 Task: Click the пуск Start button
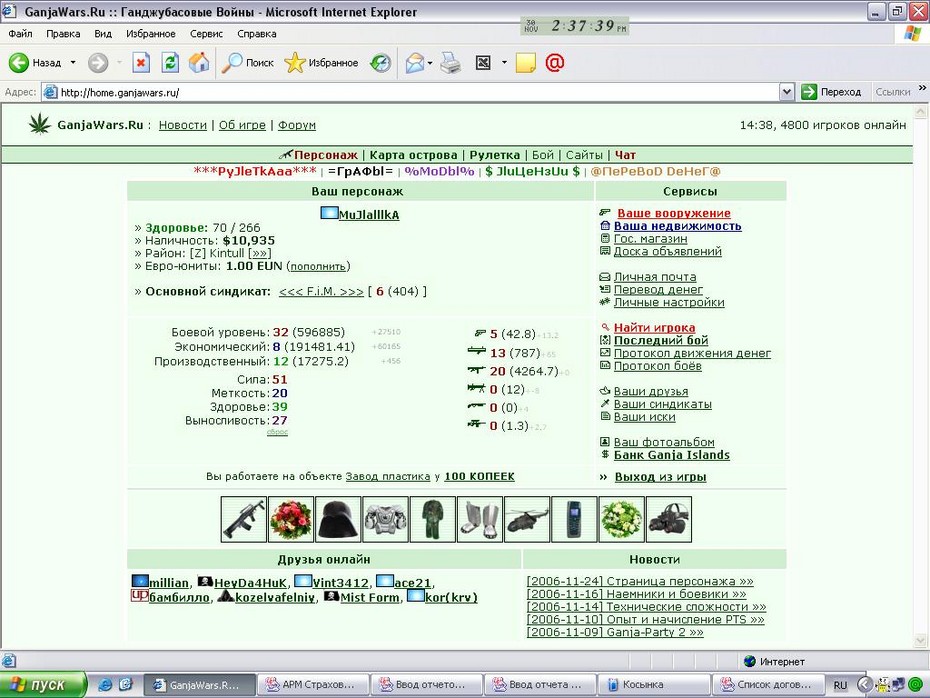click(42, 685)
